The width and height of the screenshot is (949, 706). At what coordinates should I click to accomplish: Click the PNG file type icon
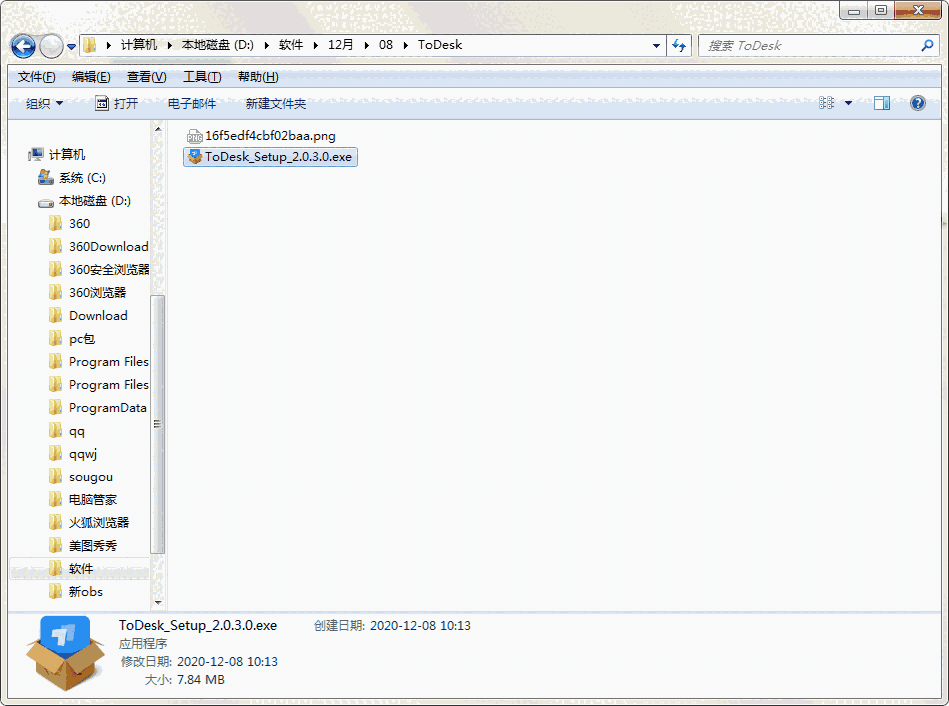point(194,136)
